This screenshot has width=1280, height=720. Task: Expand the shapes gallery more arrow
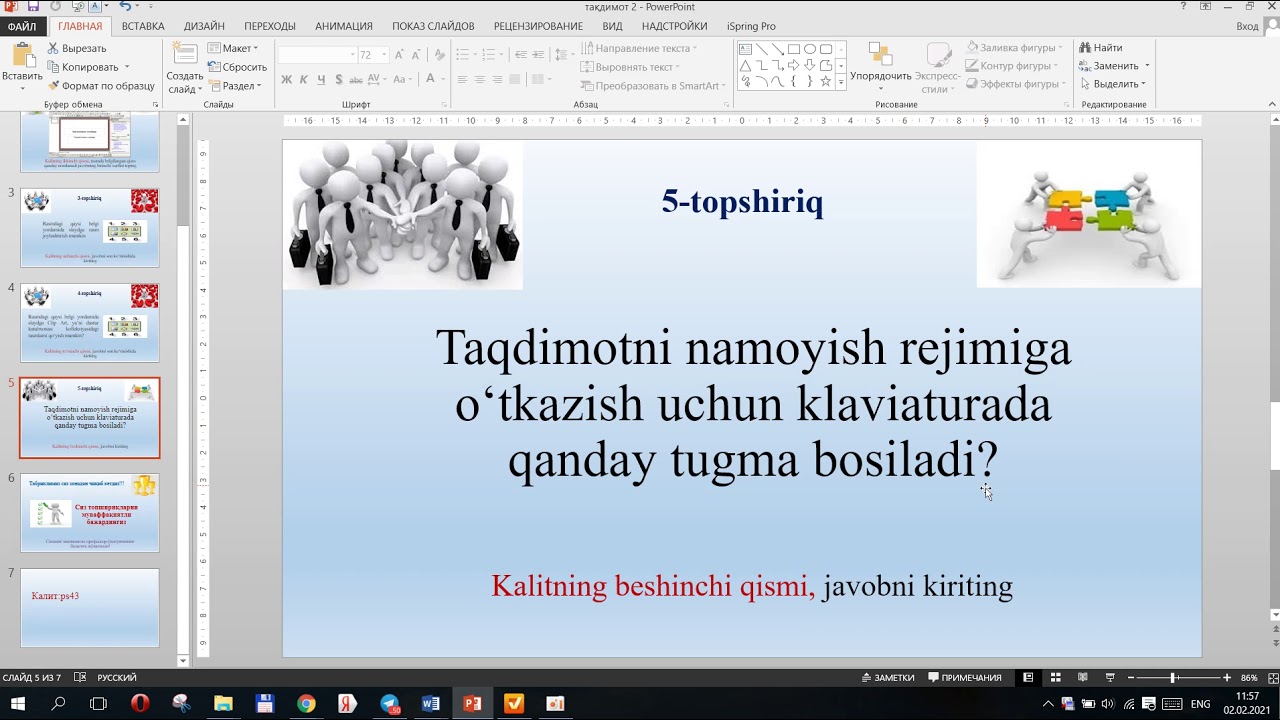click(841, 83)
